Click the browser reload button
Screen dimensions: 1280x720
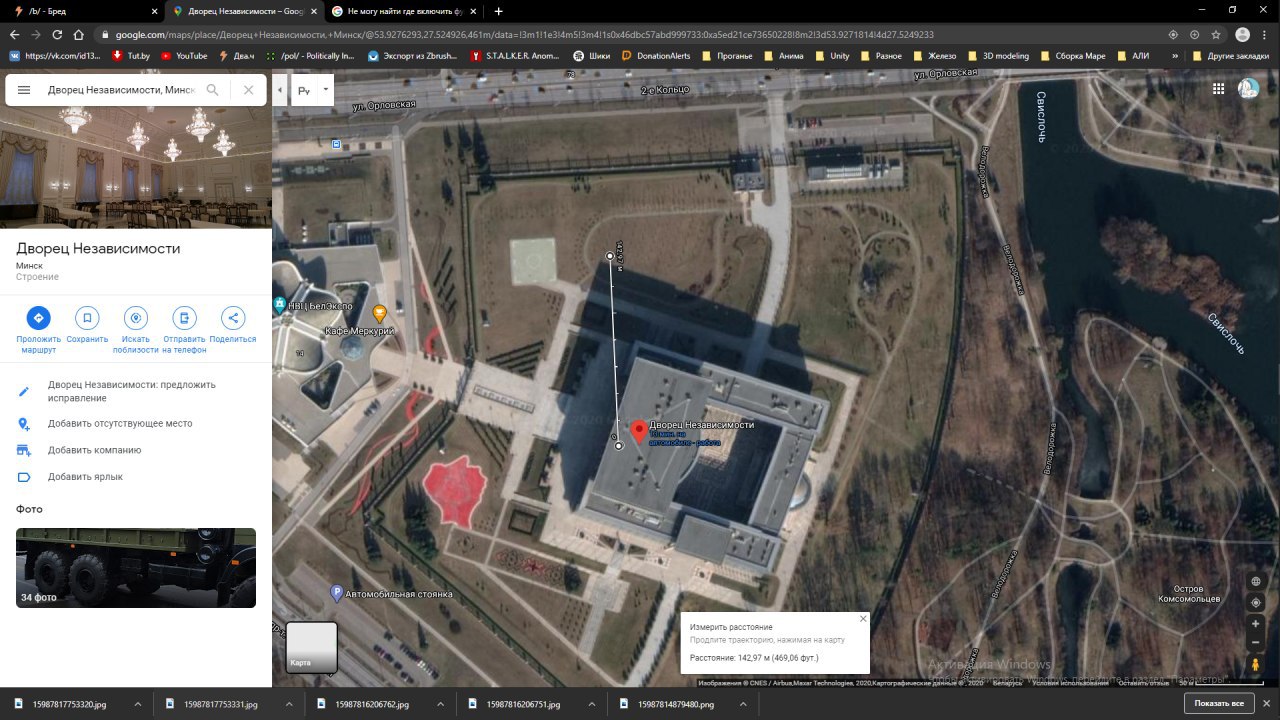click(x=57, y=34)
